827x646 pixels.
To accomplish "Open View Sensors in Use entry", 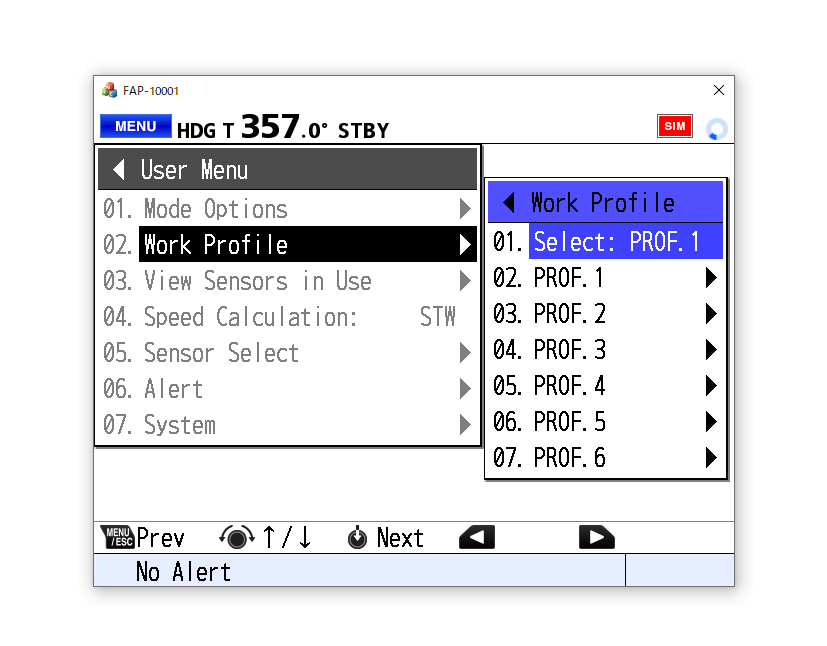I will pos(287,281).
